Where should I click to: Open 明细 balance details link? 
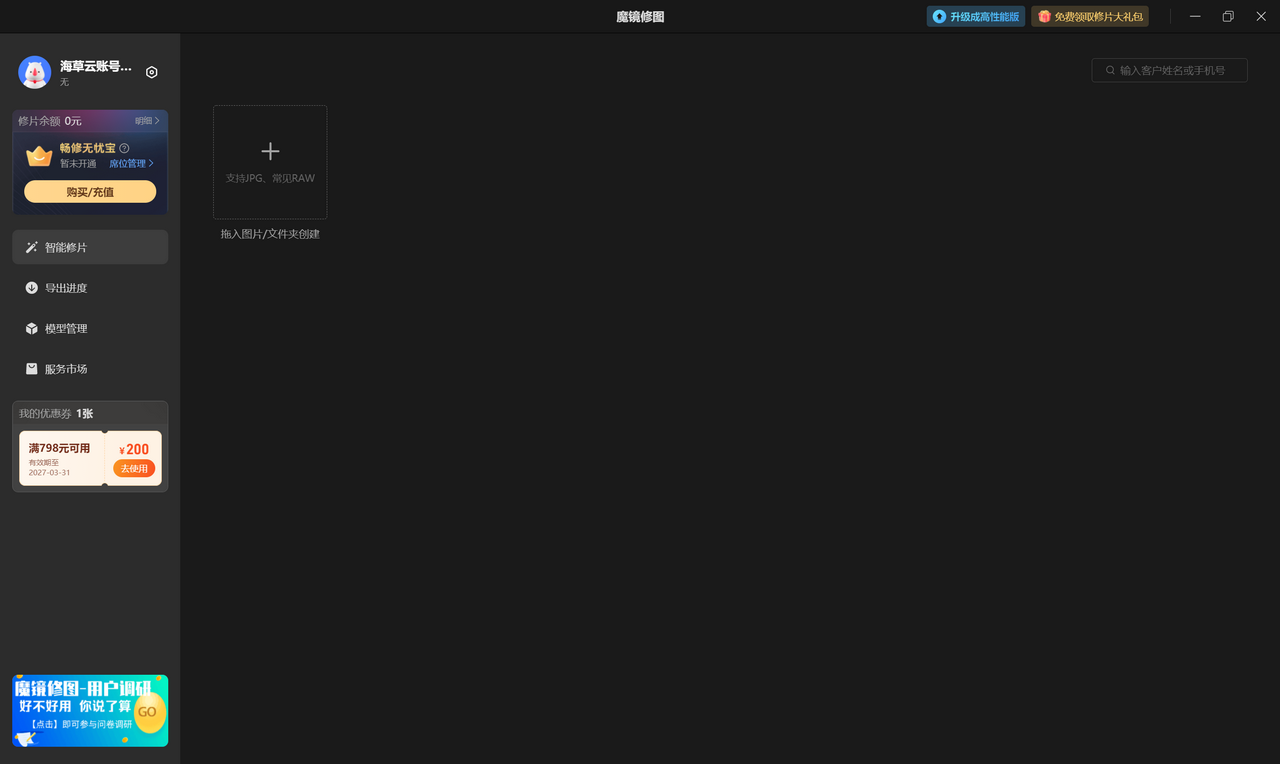tap(147, 121)
